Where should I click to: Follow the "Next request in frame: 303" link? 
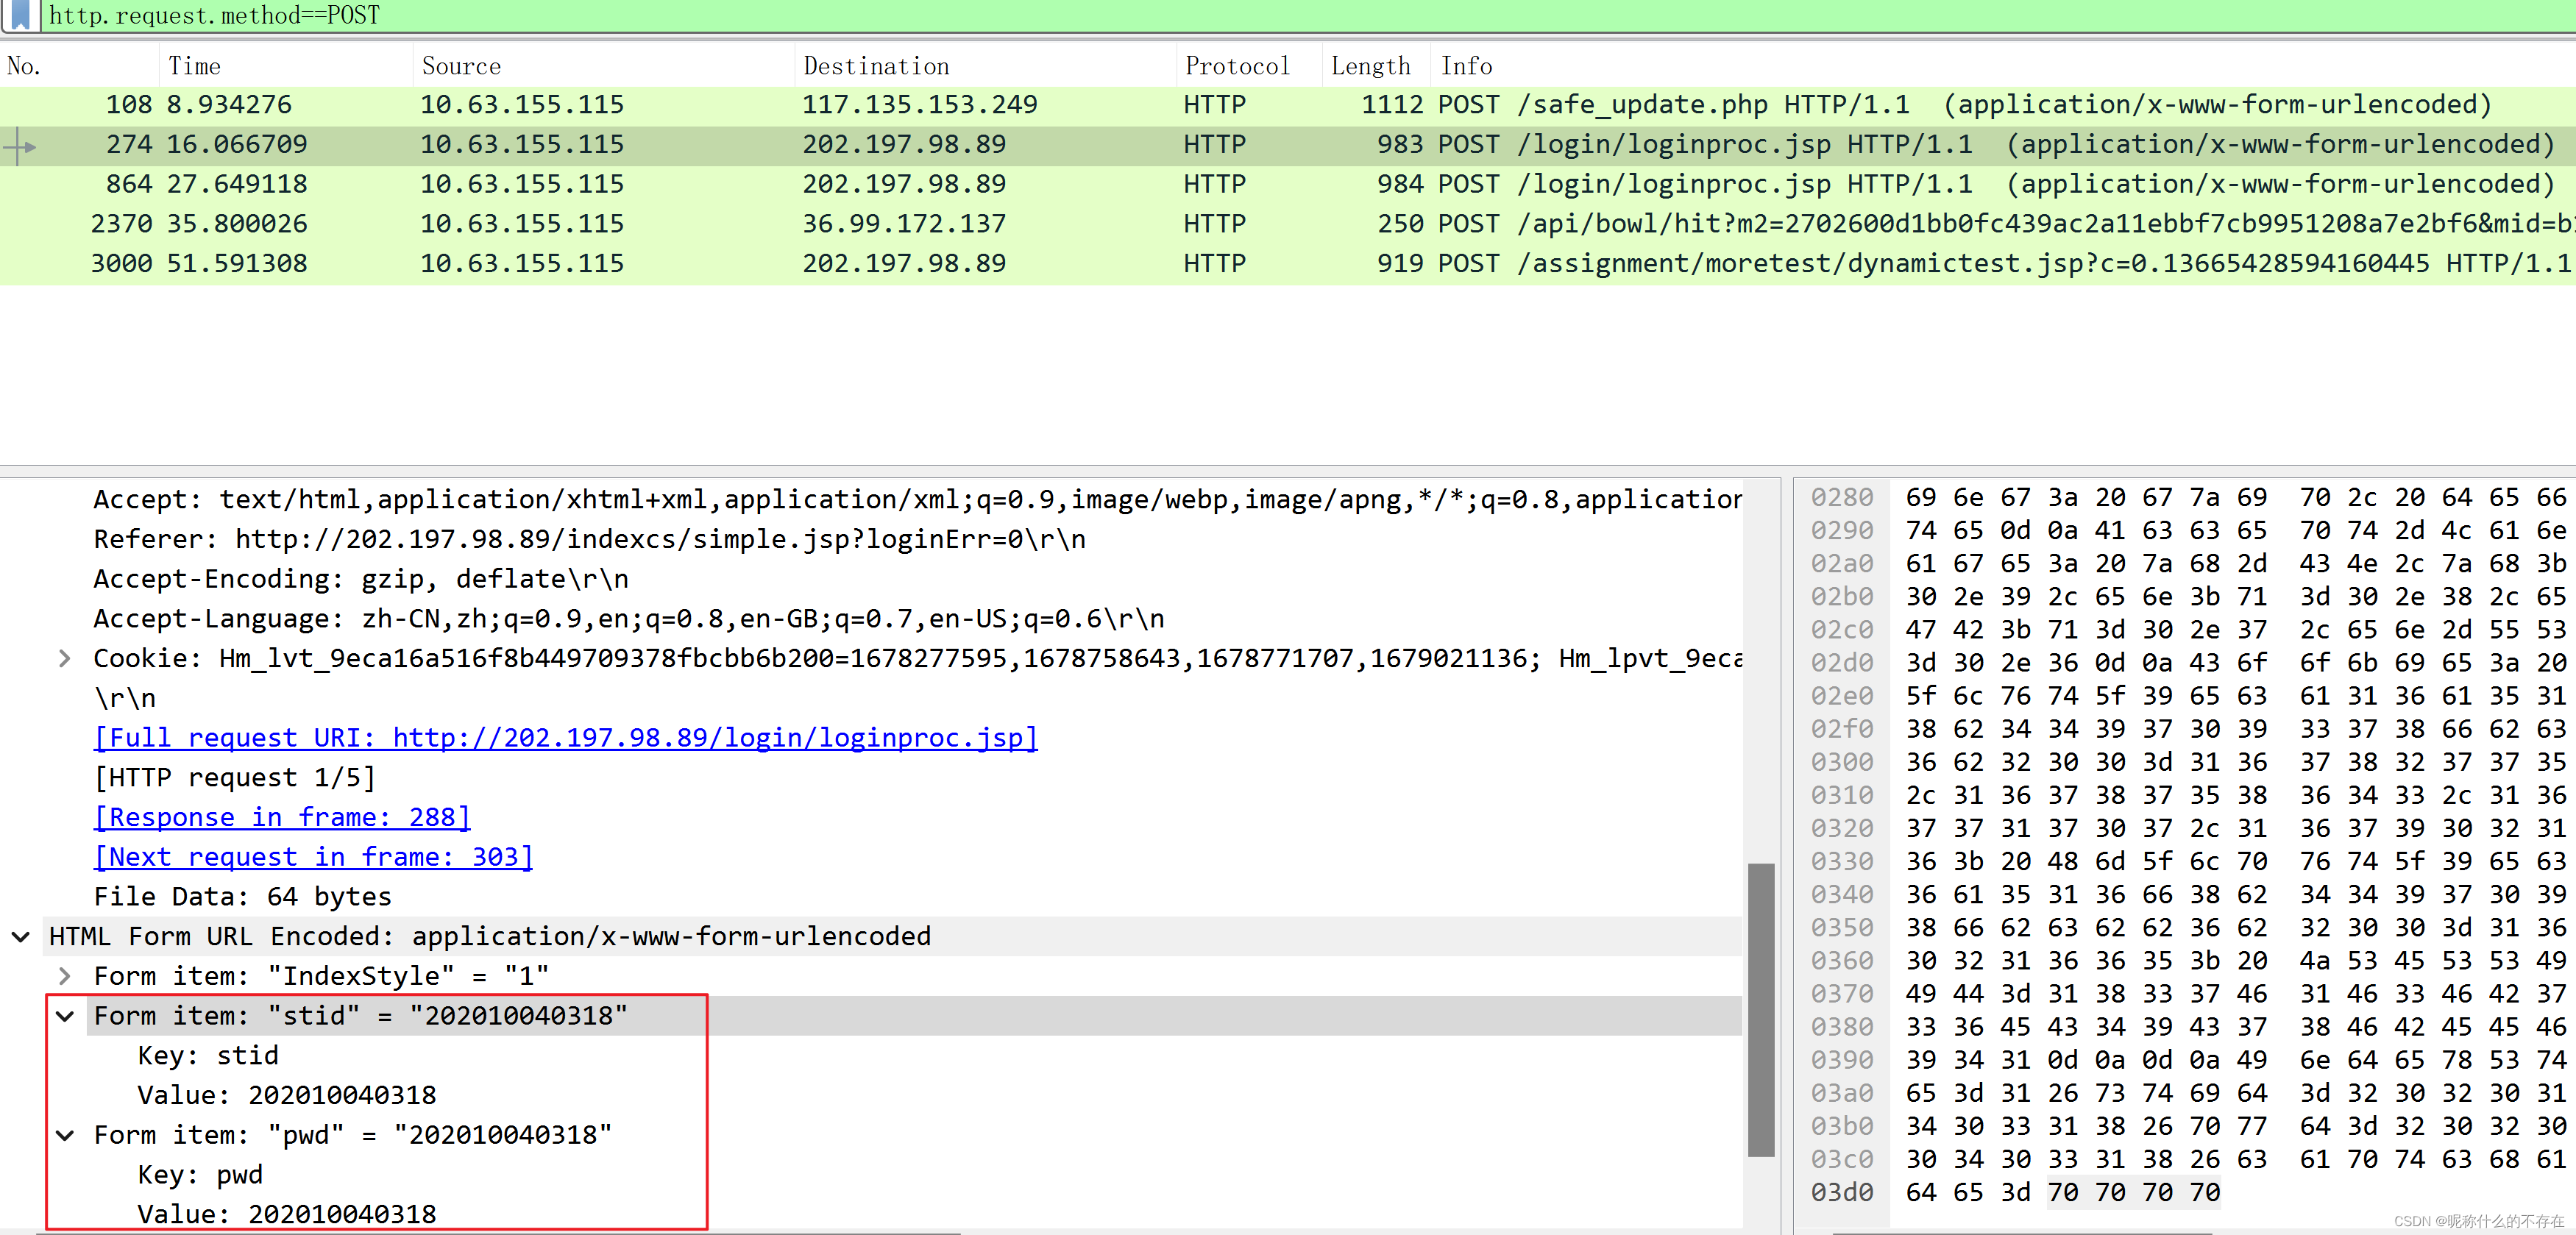coord(312,857)
